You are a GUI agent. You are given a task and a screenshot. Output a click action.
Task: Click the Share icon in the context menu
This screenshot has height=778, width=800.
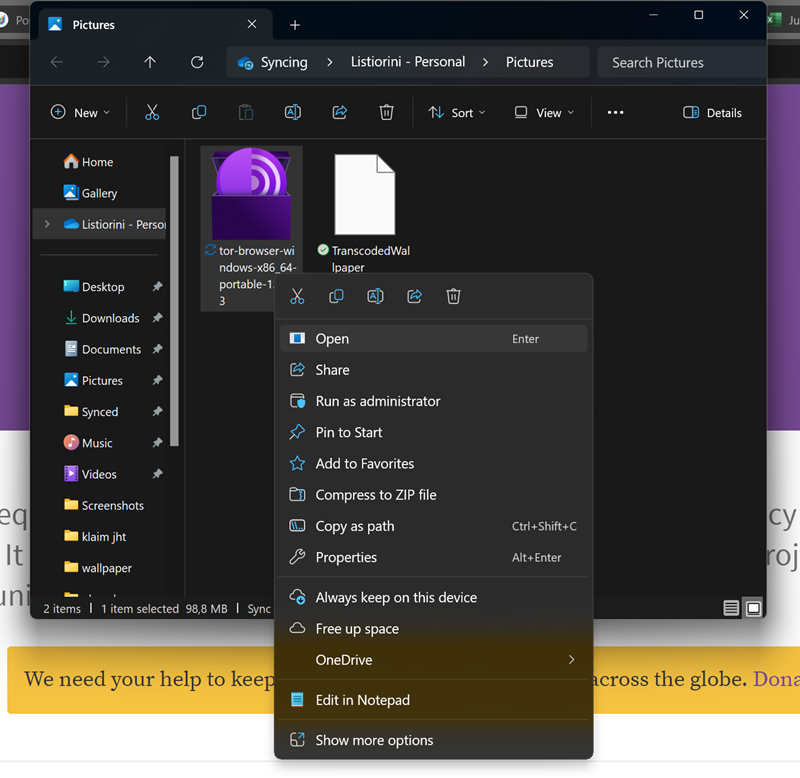coord(414,296)
